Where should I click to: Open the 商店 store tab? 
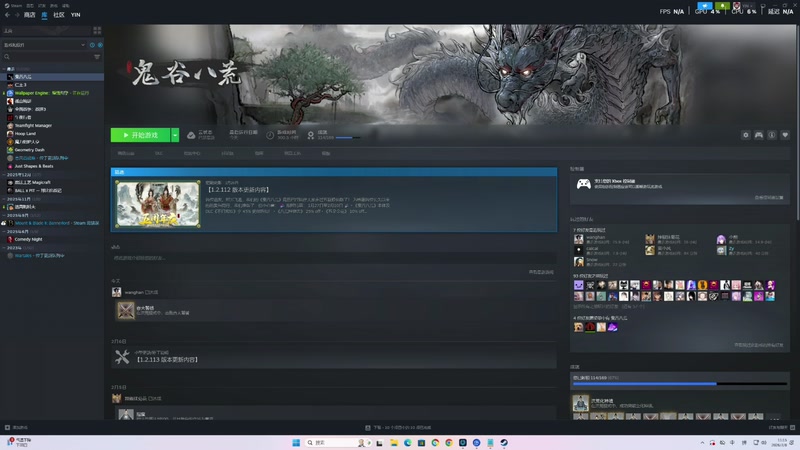pos(30,15)
